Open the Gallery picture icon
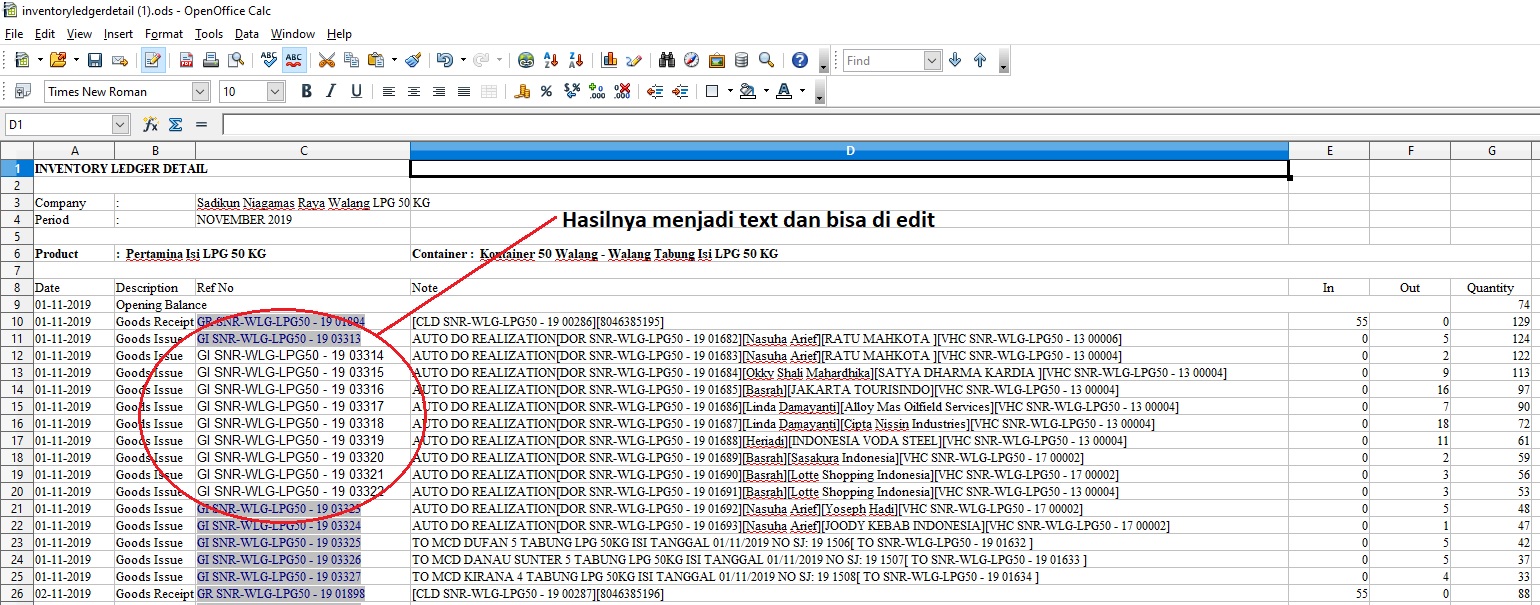This screenshot has height=605, width=1540. (716, 60)
